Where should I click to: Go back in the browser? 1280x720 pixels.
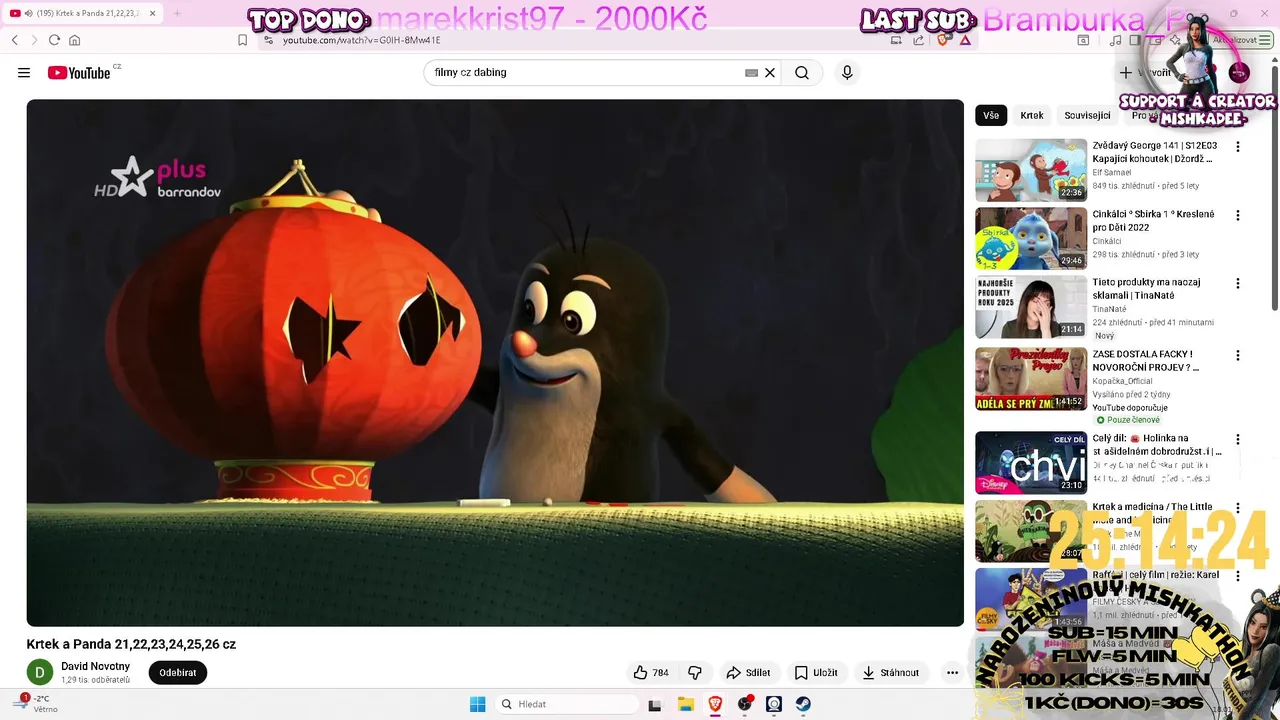15,40
